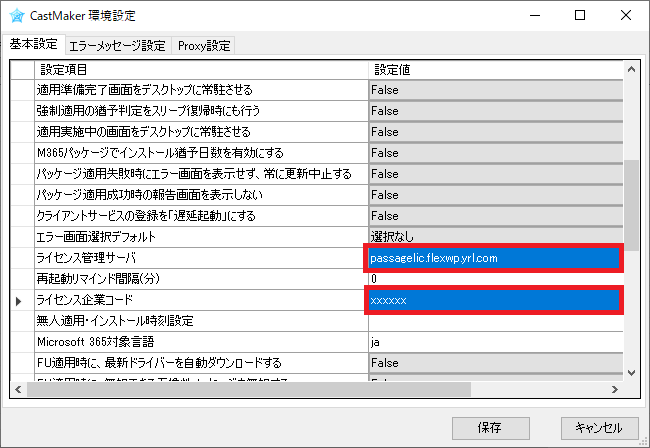This screenshot has width=650, height=448.
Task: Click the horizontal scrollbar right arrow
Action: (x=615, y=390)
